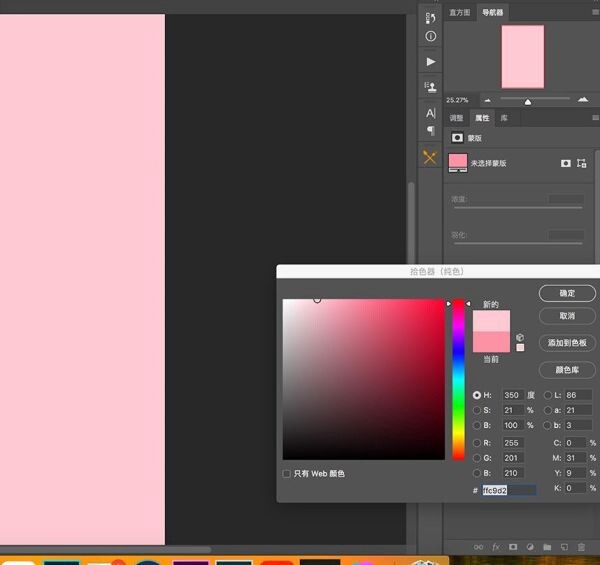Click the 取消 button

[x=567, y=316]
